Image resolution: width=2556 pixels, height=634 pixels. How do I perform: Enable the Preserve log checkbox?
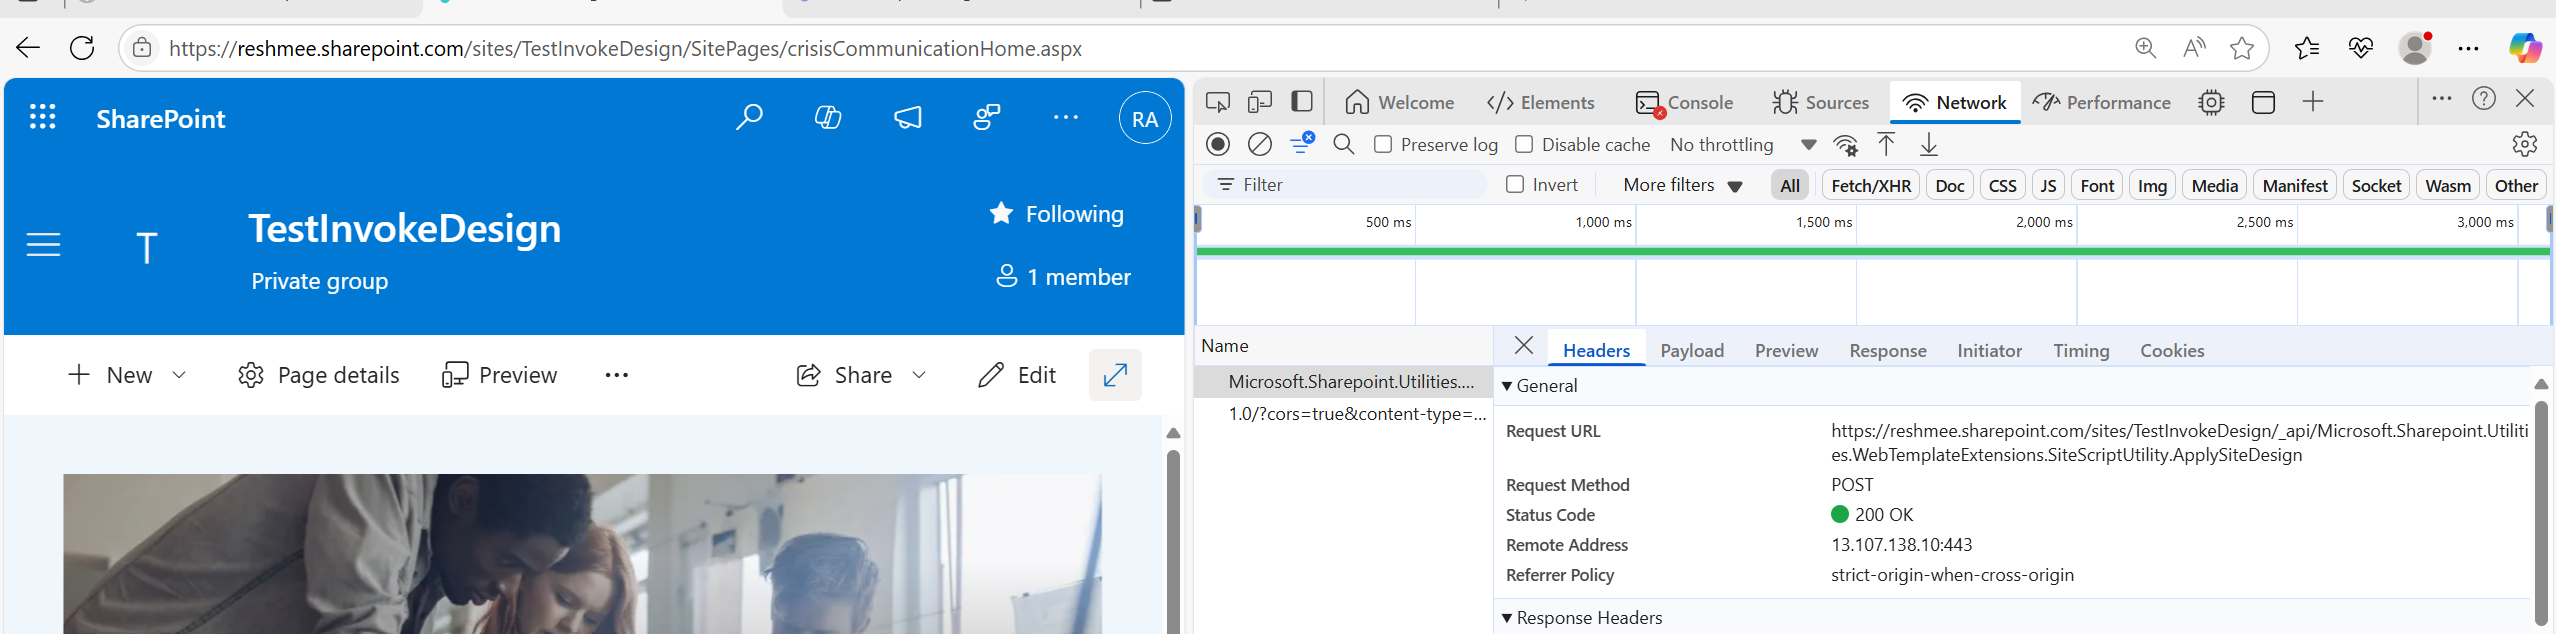[1383, 145]
